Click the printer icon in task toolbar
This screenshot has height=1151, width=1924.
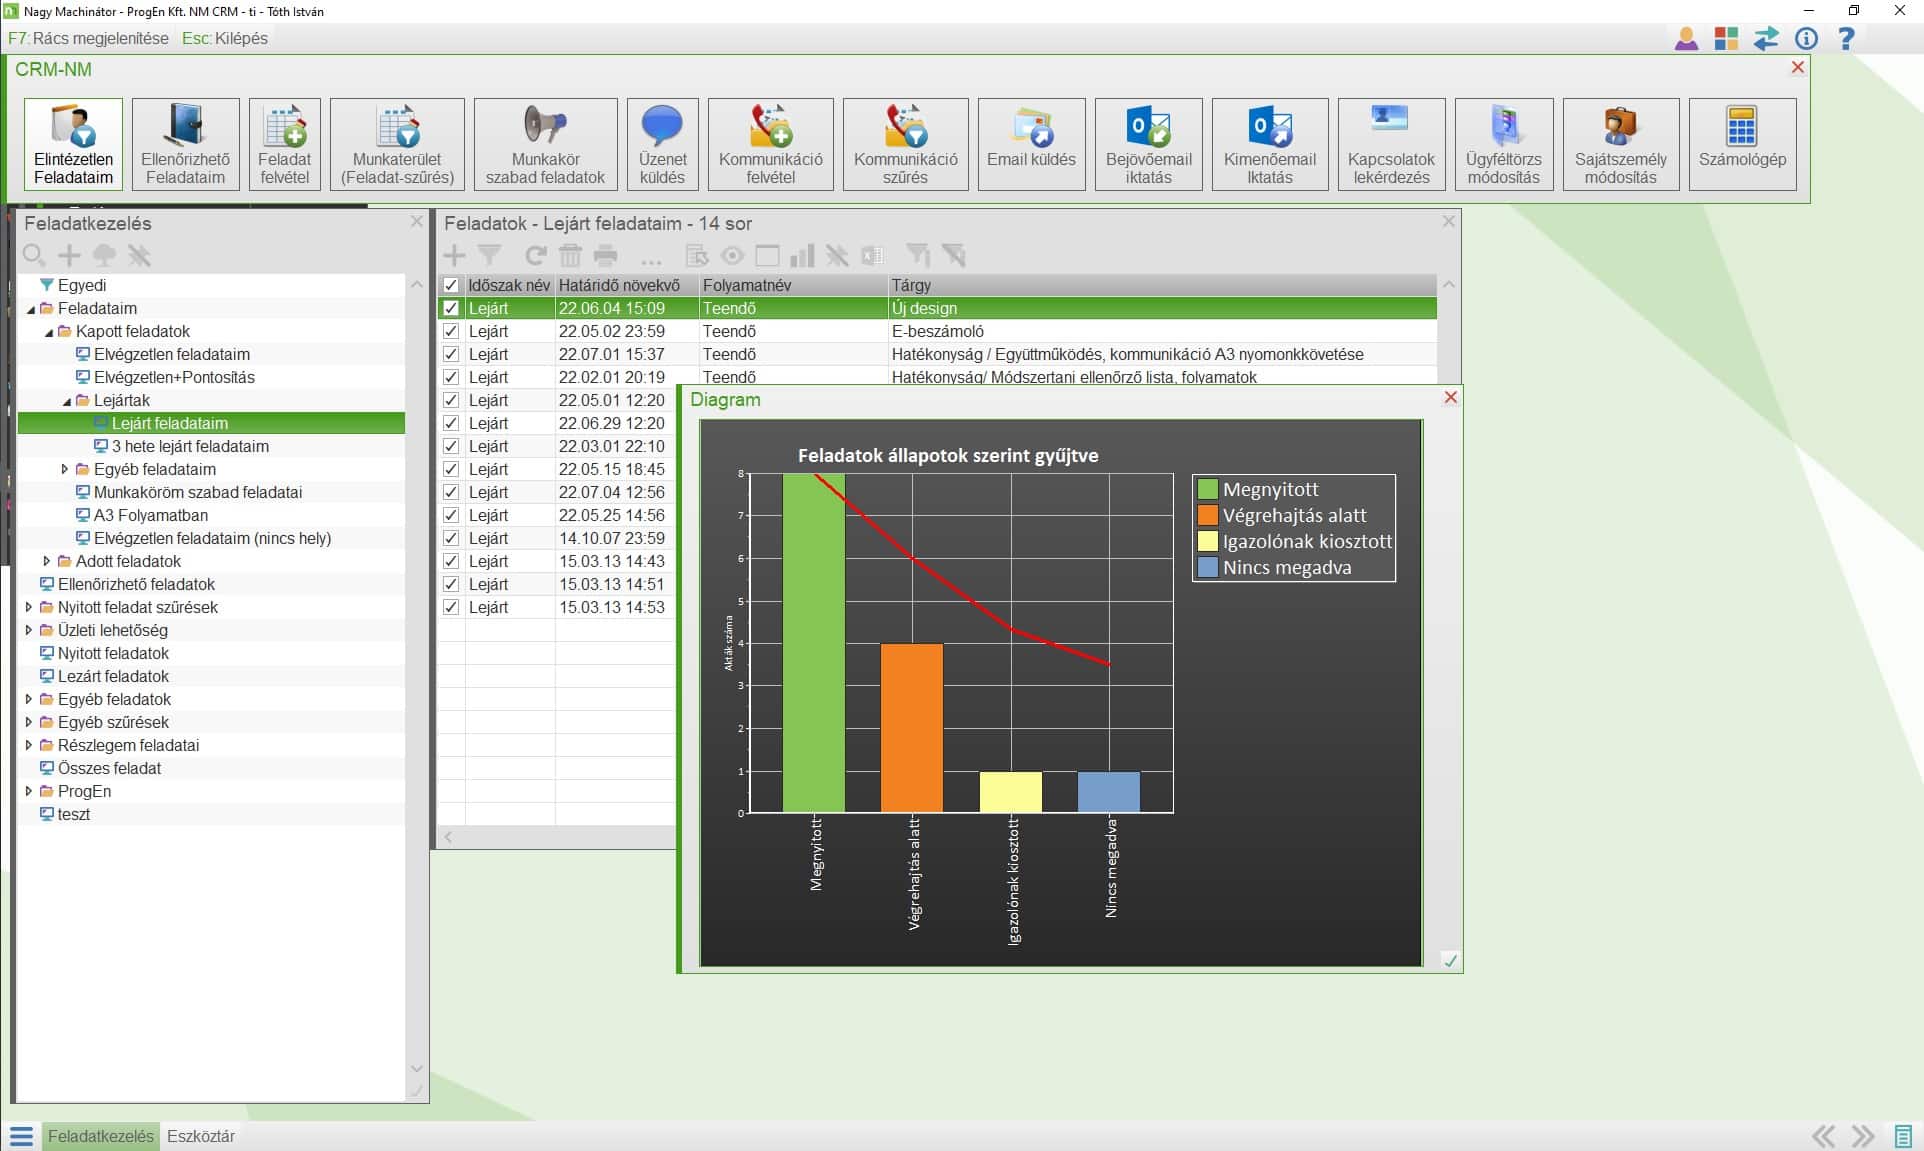point(606,256)
